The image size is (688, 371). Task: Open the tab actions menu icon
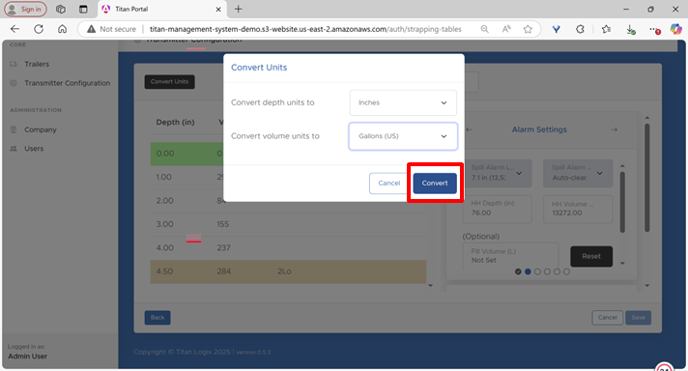pyautogui.click(x=83, y=9)
